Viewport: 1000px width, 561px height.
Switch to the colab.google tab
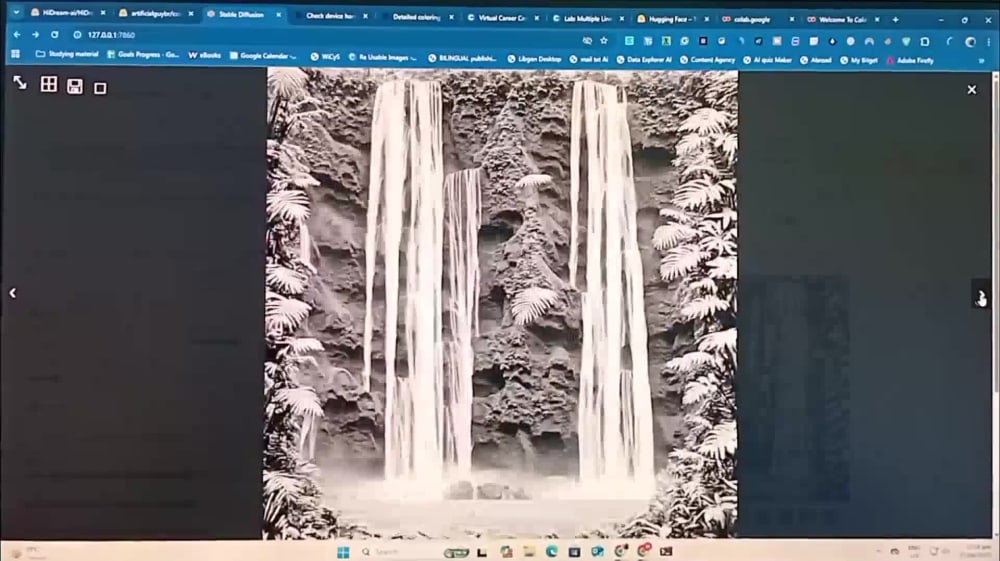coord(752,20)
